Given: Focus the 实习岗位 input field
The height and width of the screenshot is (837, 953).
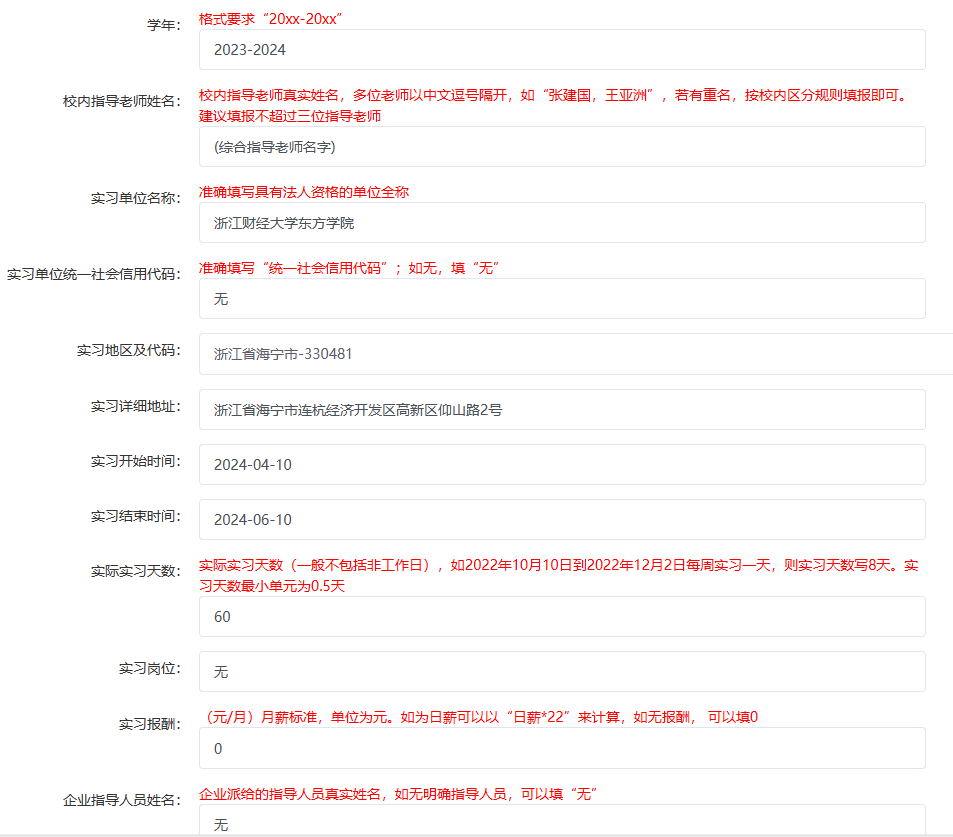Looking at the screenshot, I should [562, 672].
